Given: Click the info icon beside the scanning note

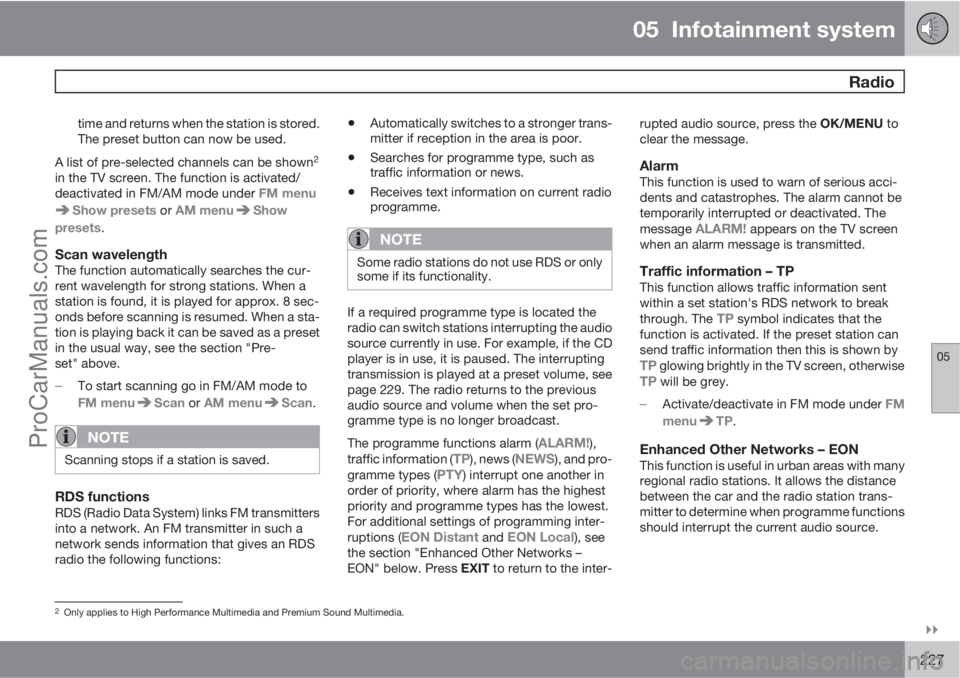Looking at the screenshot, I should click(x=68, y=437).
